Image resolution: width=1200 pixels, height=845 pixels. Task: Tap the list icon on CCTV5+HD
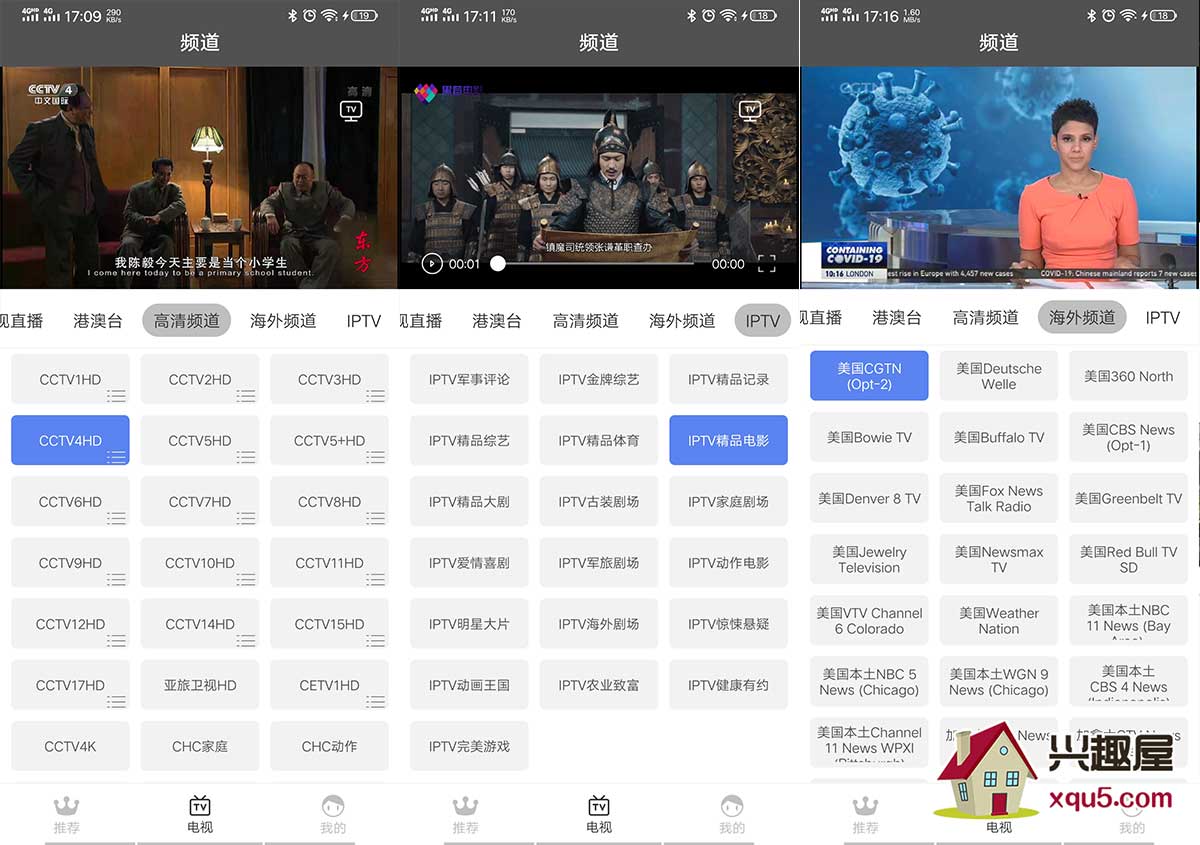(x=376, y=457)
